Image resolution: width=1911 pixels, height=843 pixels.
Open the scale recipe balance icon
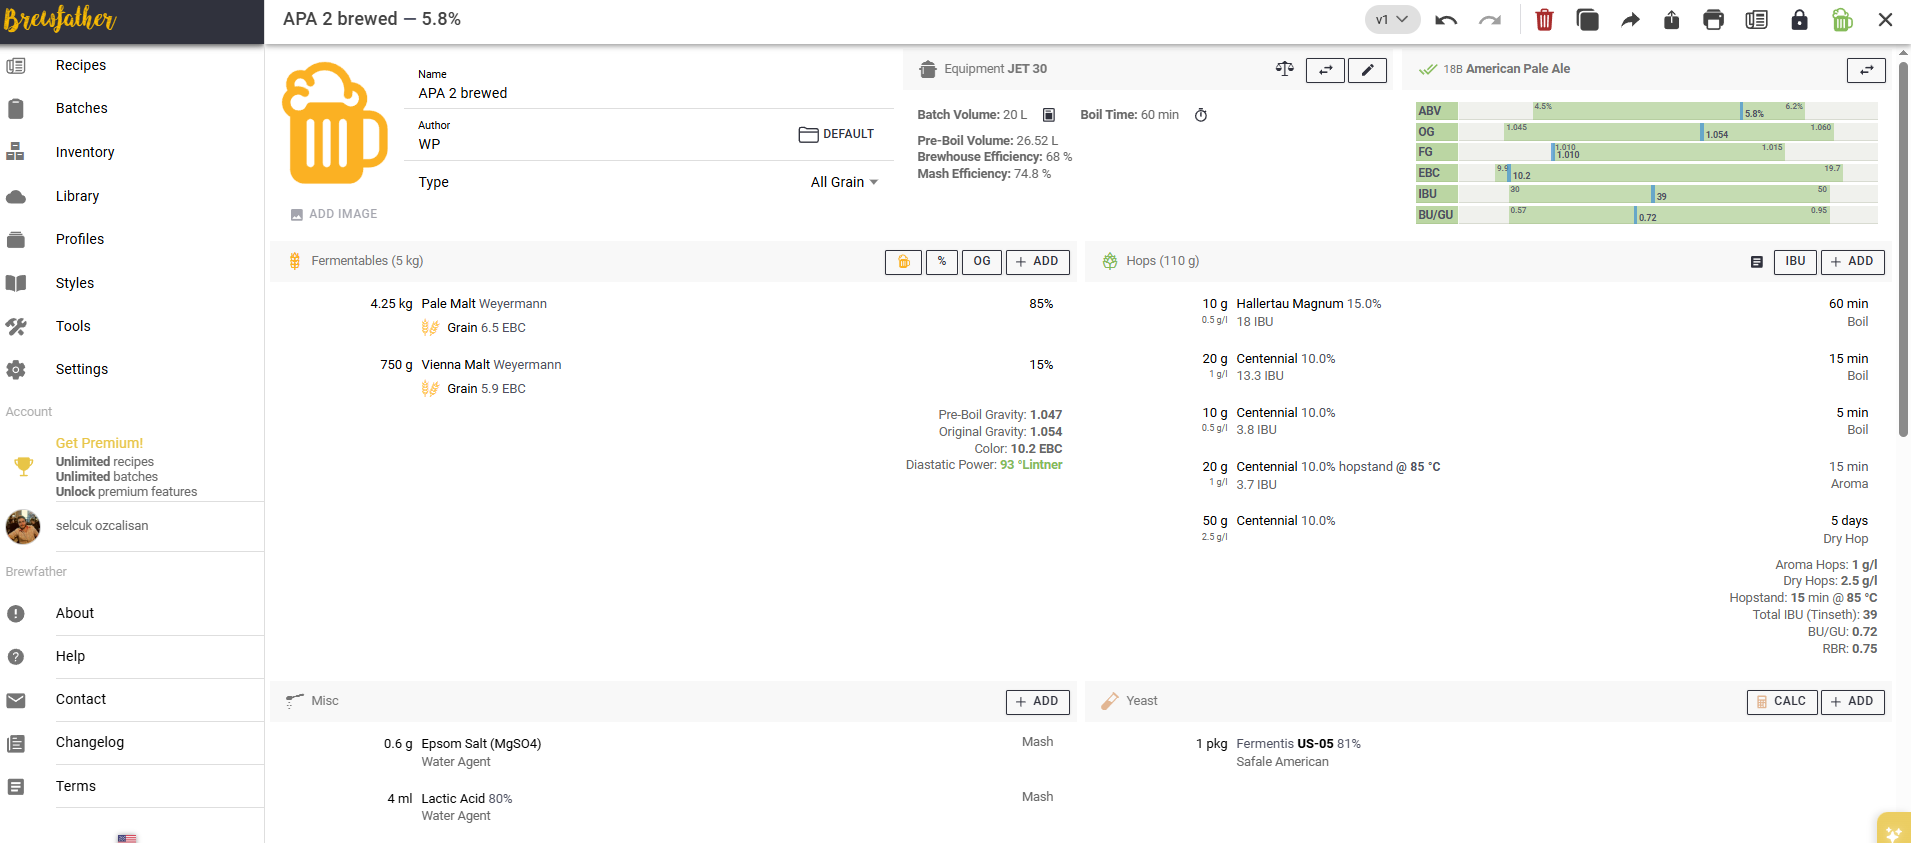(1285, 69)
